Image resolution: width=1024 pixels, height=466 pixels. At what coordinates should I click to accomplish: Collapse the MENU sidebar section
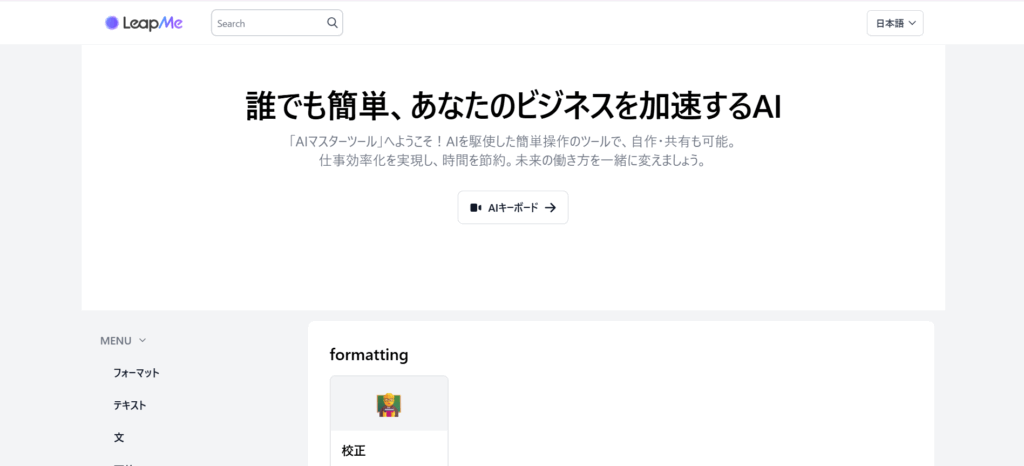(x=123, y=340)
